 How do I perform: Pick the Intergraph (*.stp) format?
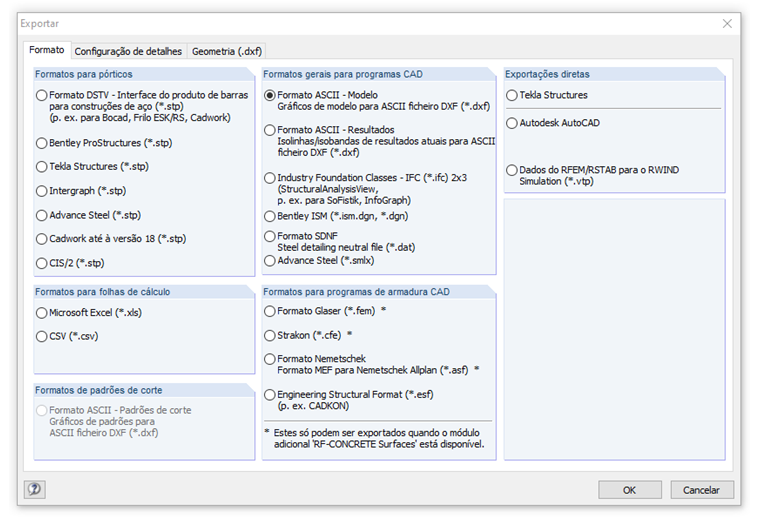pyautogui.click(x=42, y=191)
